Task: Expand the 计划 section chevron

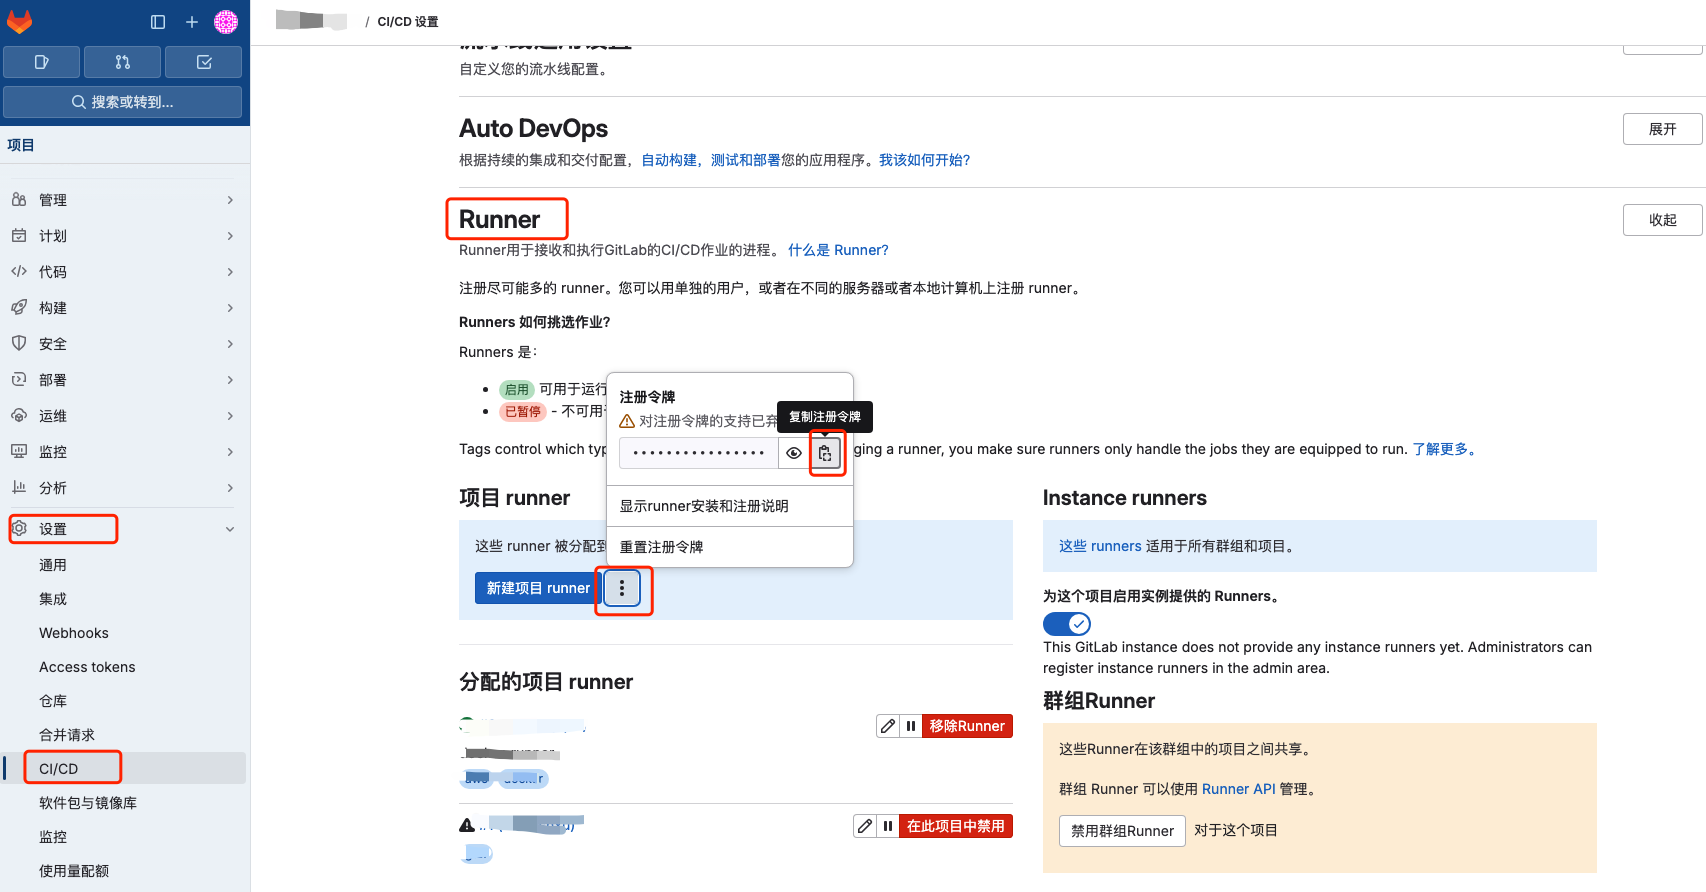Action: click(230, 236)
